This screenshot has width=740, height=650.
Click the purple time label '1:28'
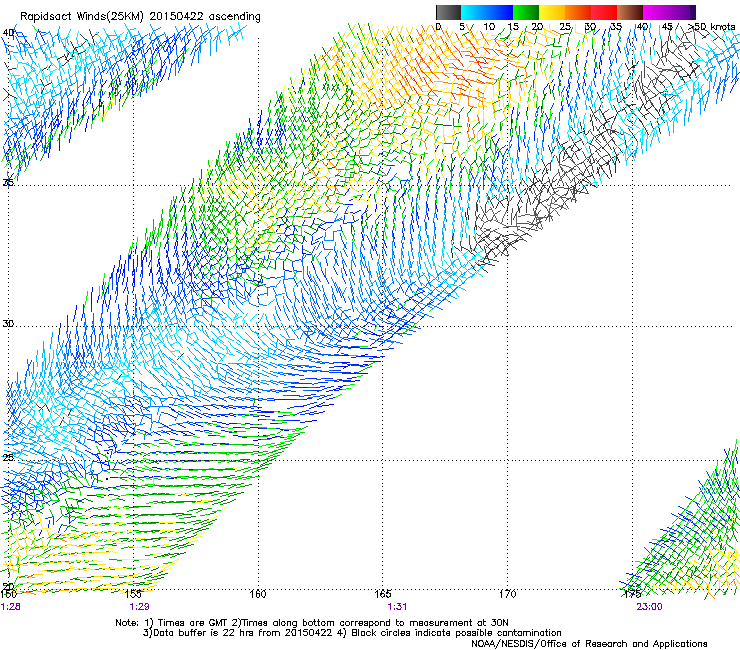click(11, 607)
